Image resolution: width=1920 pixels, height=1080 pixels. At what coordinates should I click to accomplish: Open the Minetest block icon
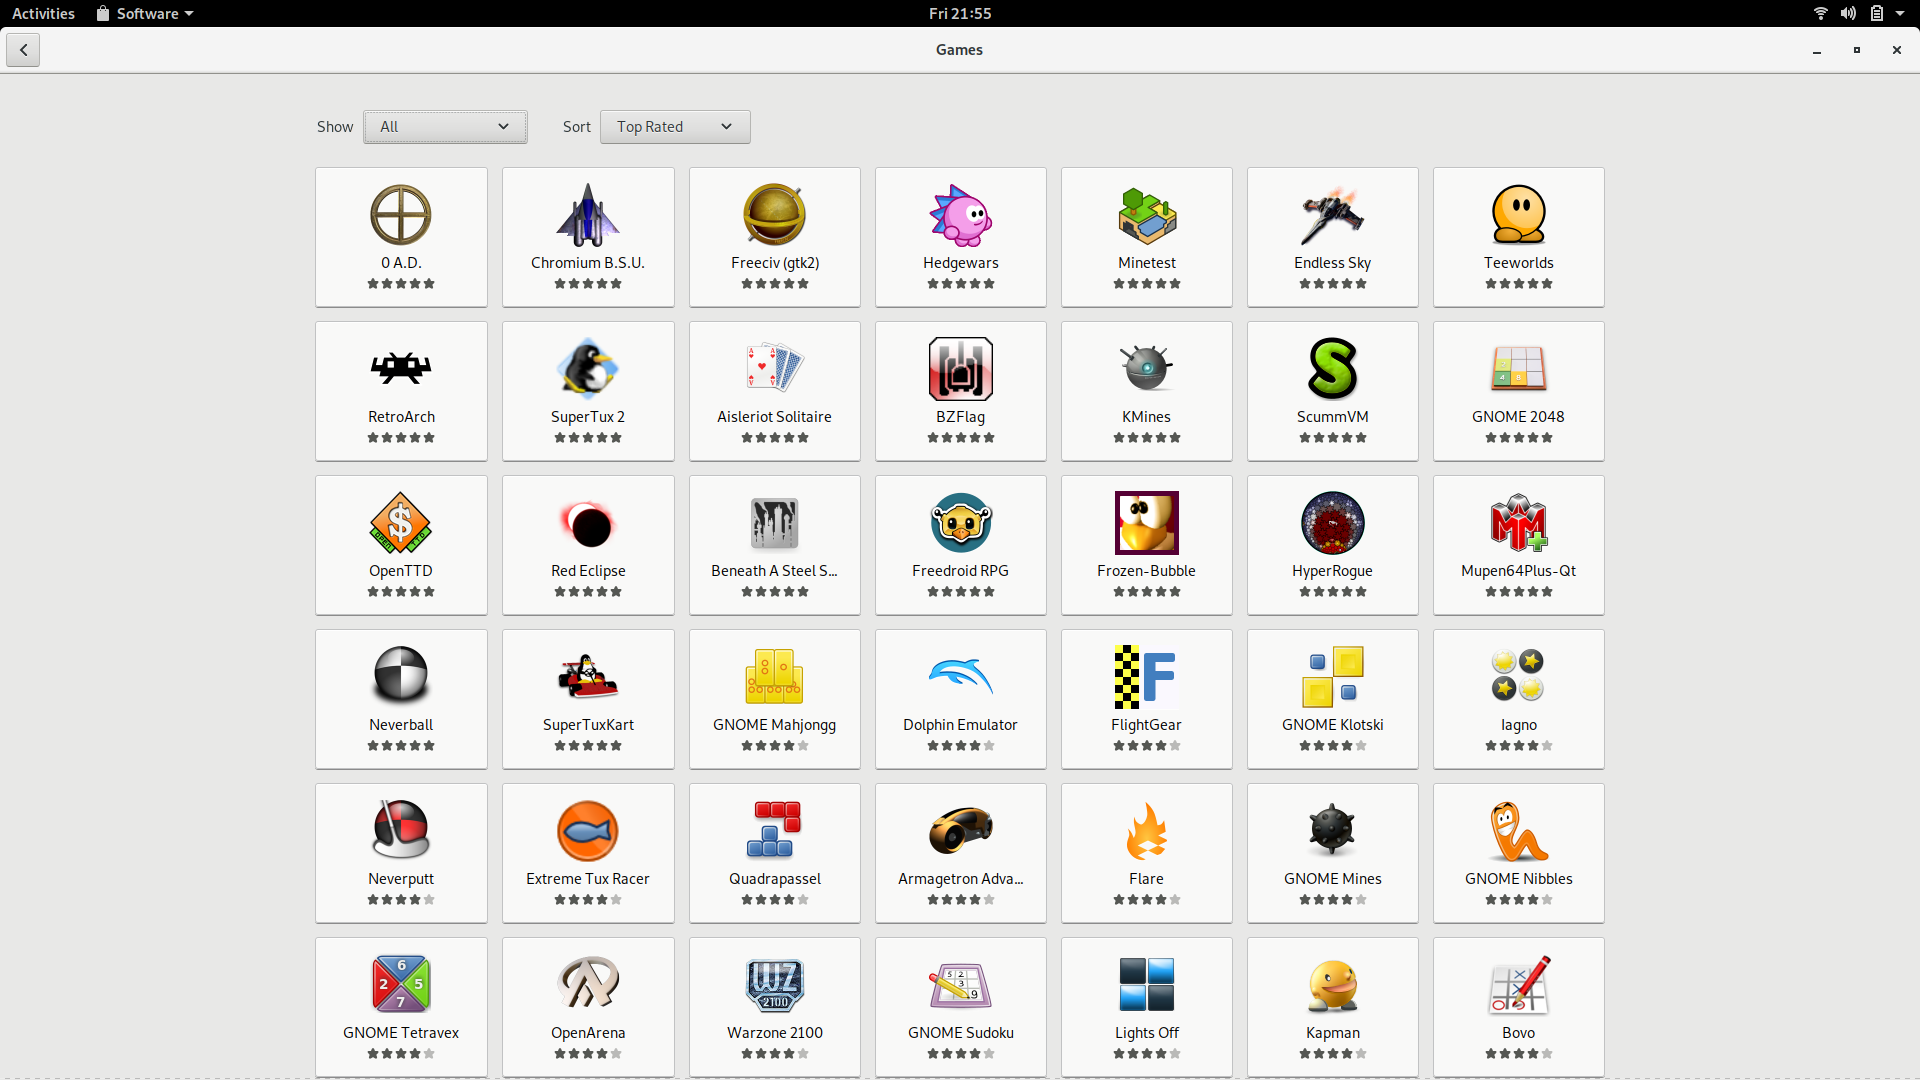coord(1147,215)
